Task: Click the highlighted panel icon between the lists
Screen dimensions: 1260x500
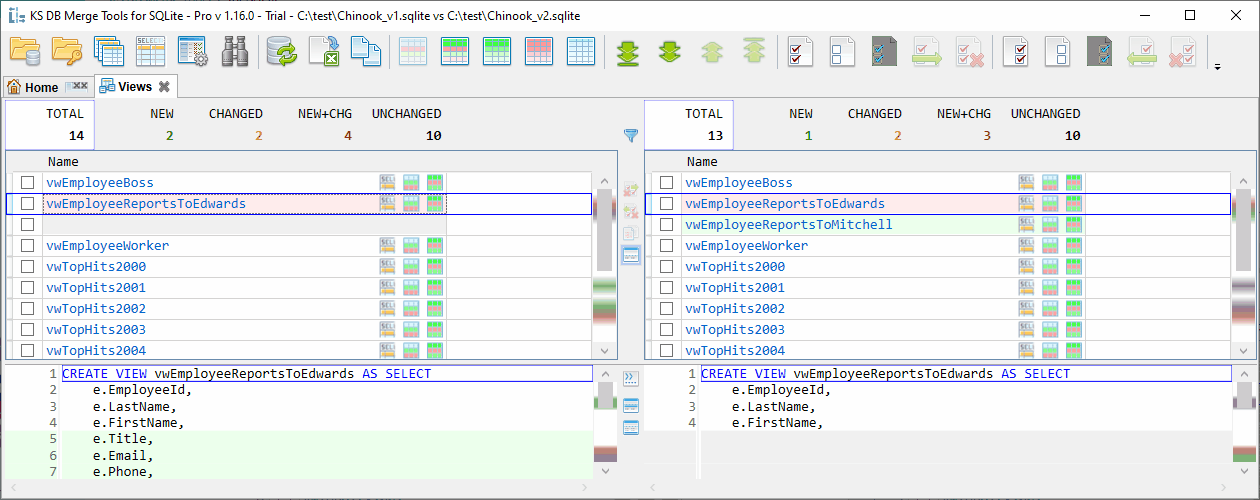Action: (631, 255)
